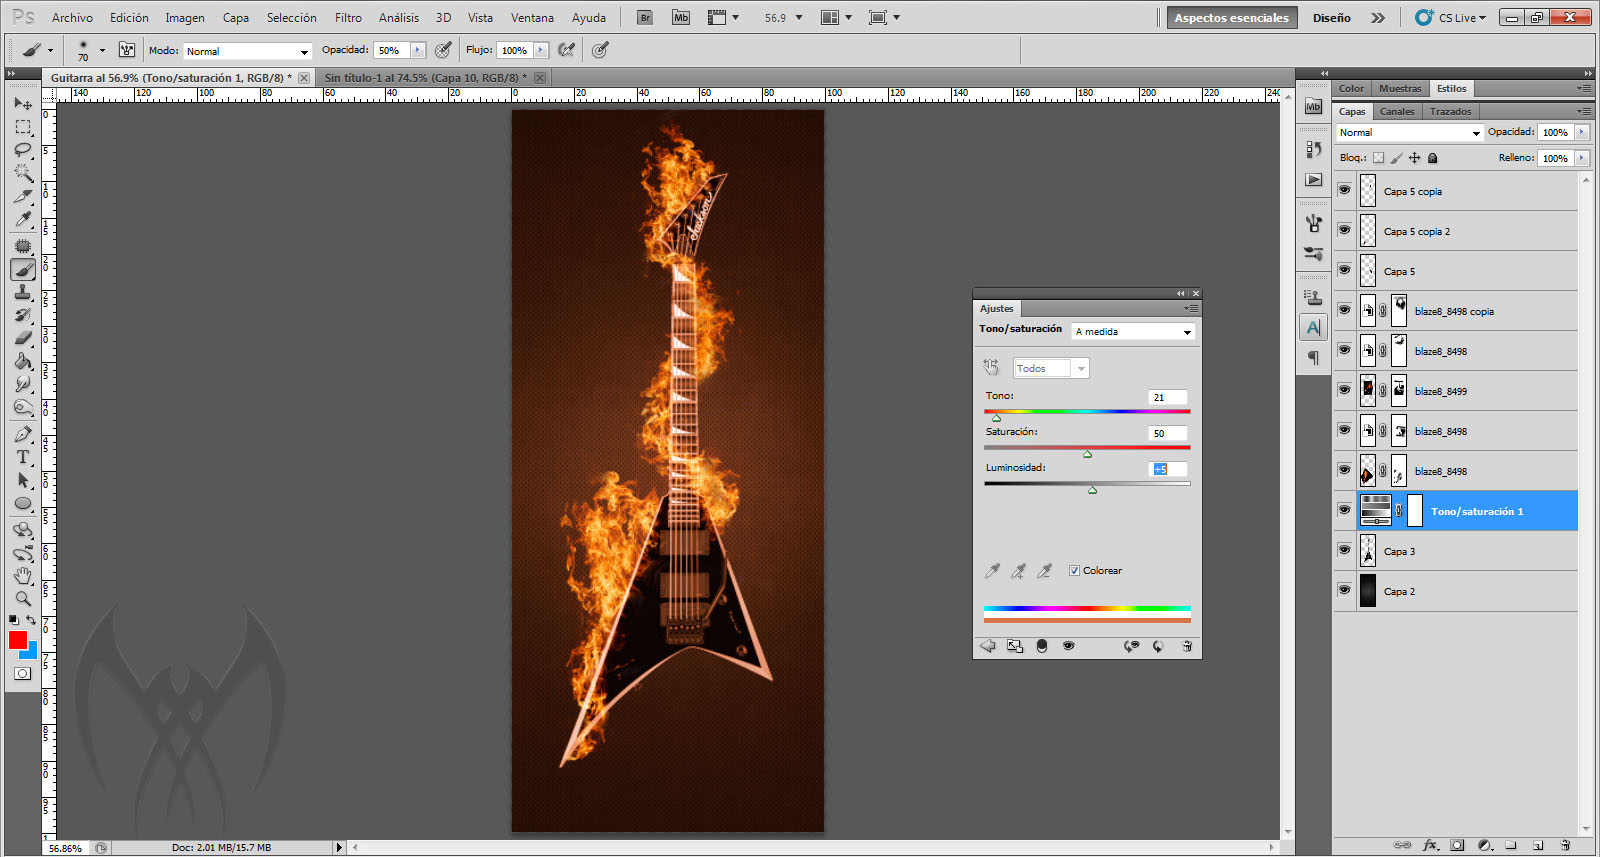Select the Horizontal Type tool

point(23,457)
